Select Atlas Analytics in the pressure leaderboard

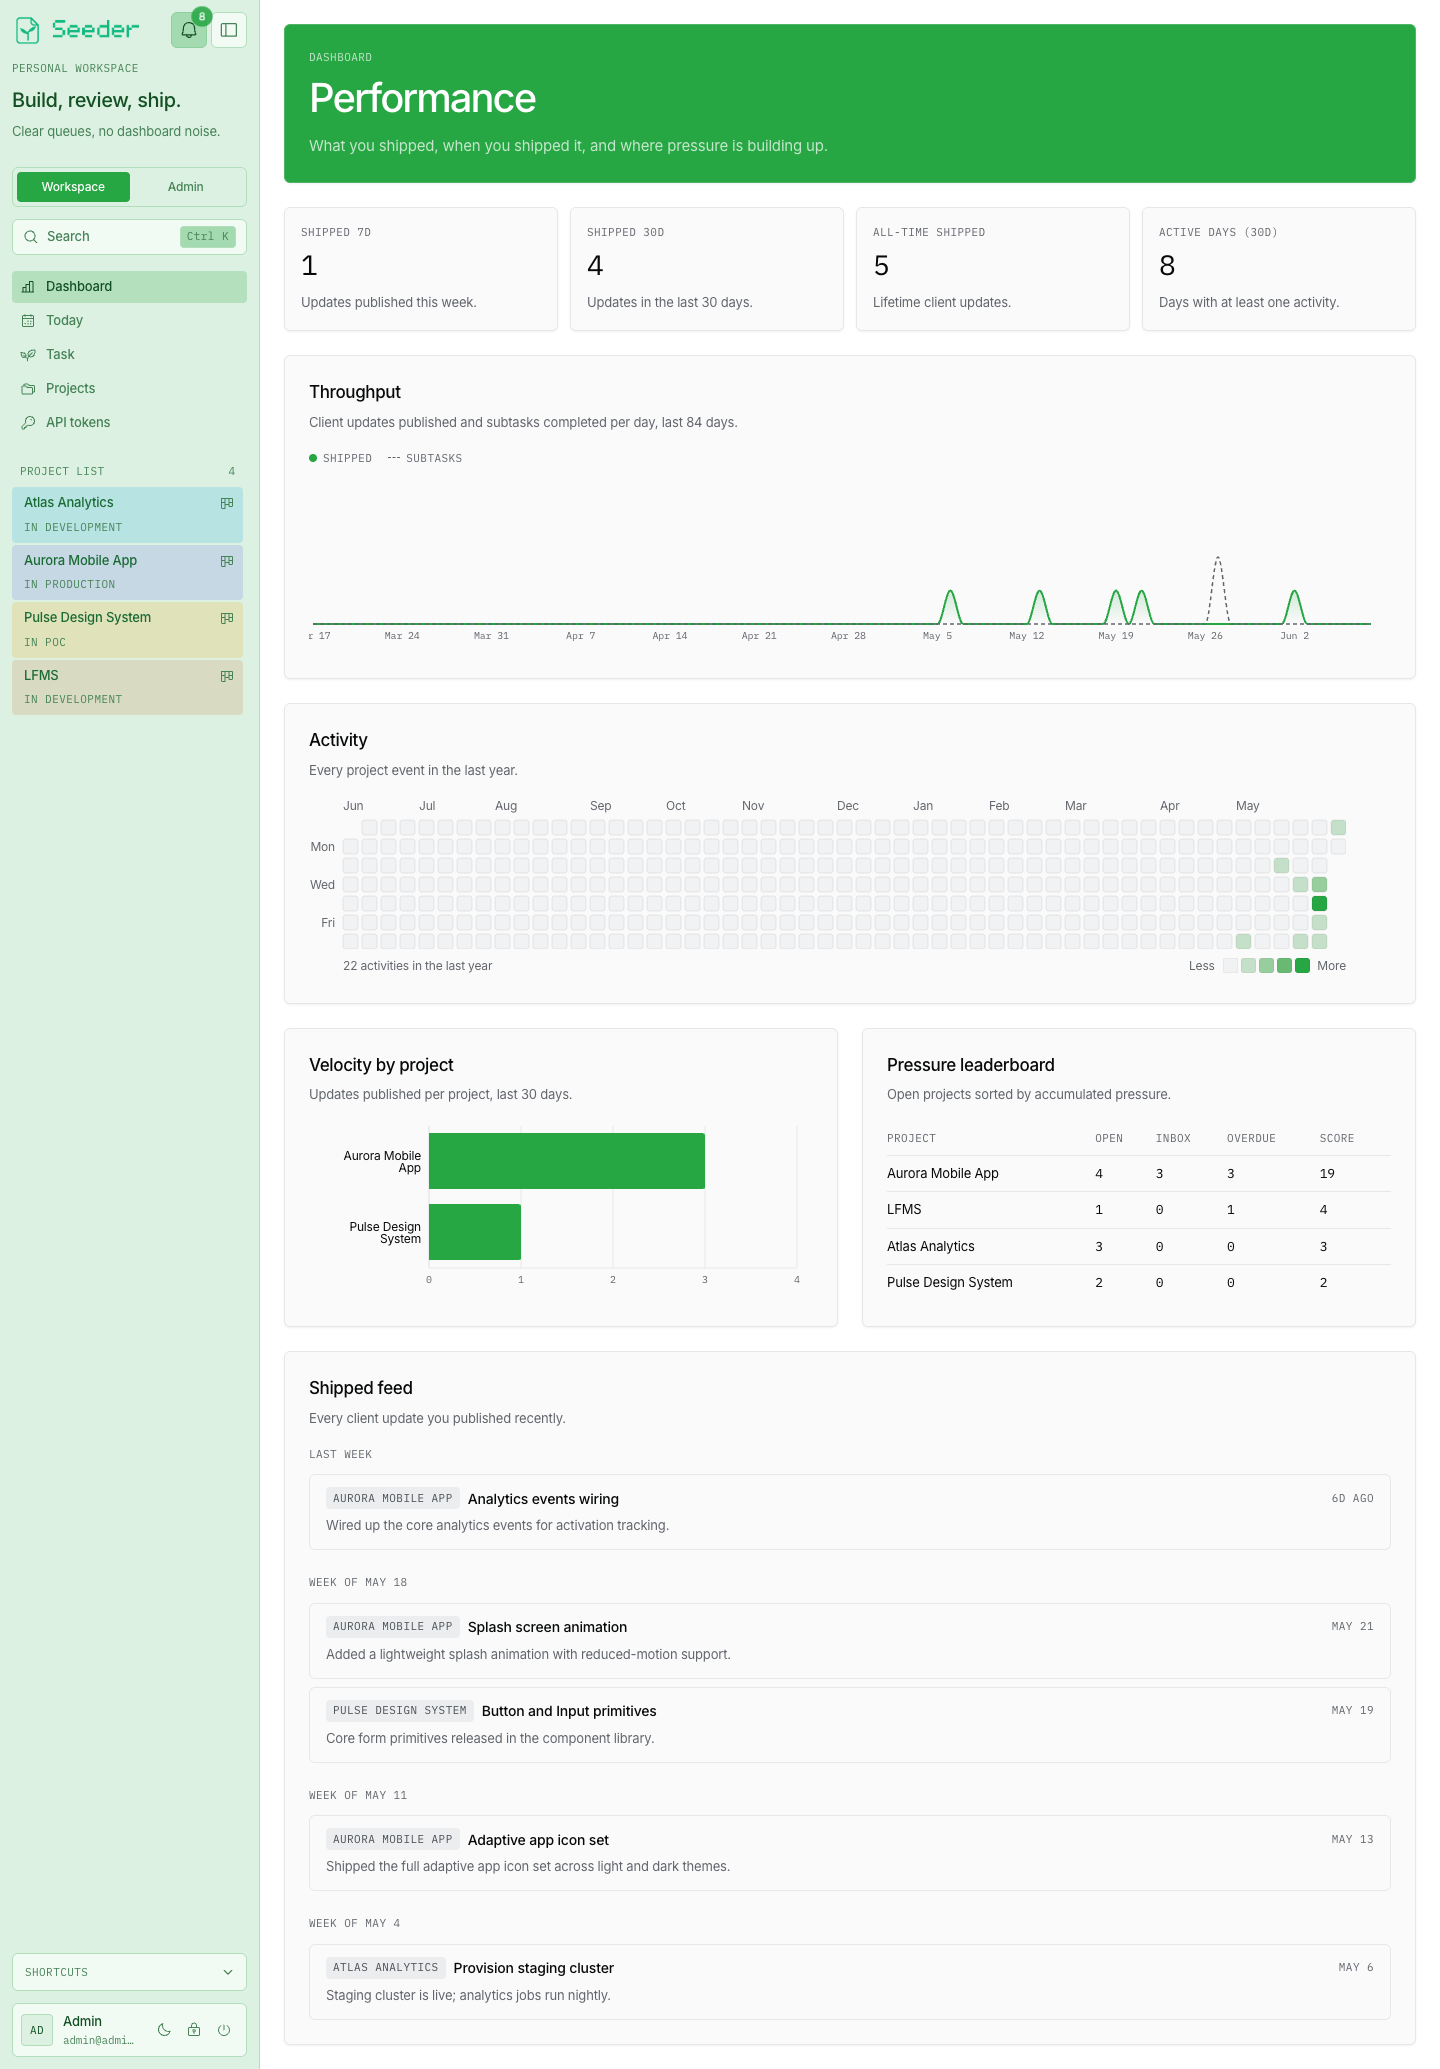[930, 1247]
